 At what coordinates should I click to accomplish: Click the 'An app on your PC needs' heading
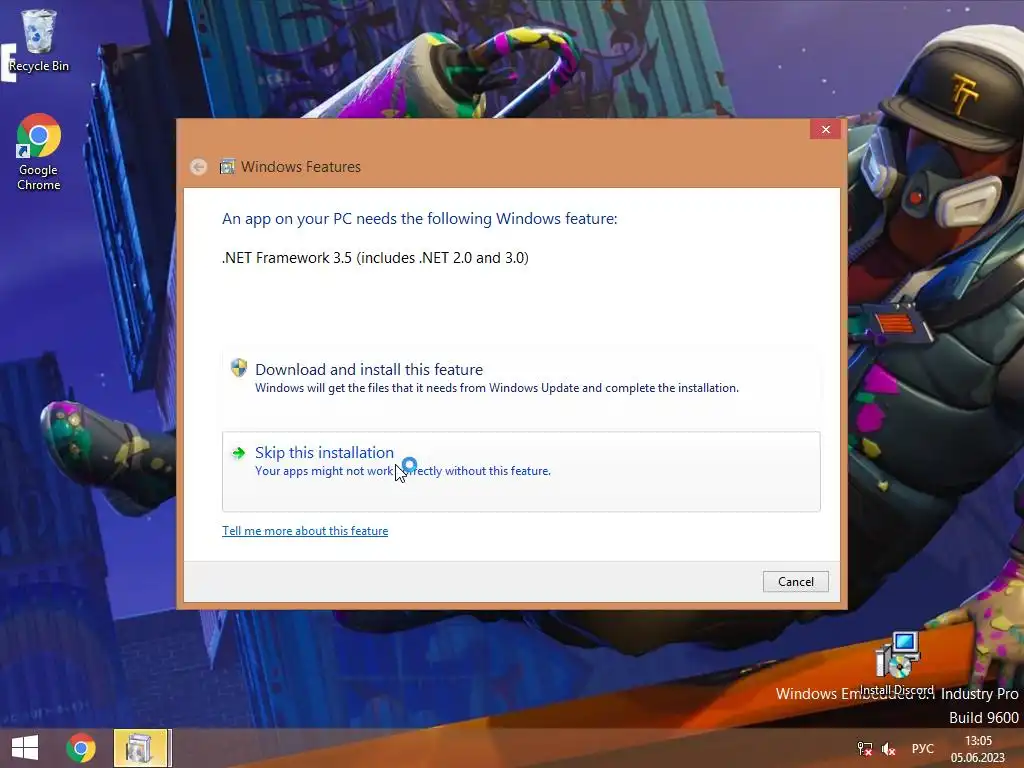419,219
